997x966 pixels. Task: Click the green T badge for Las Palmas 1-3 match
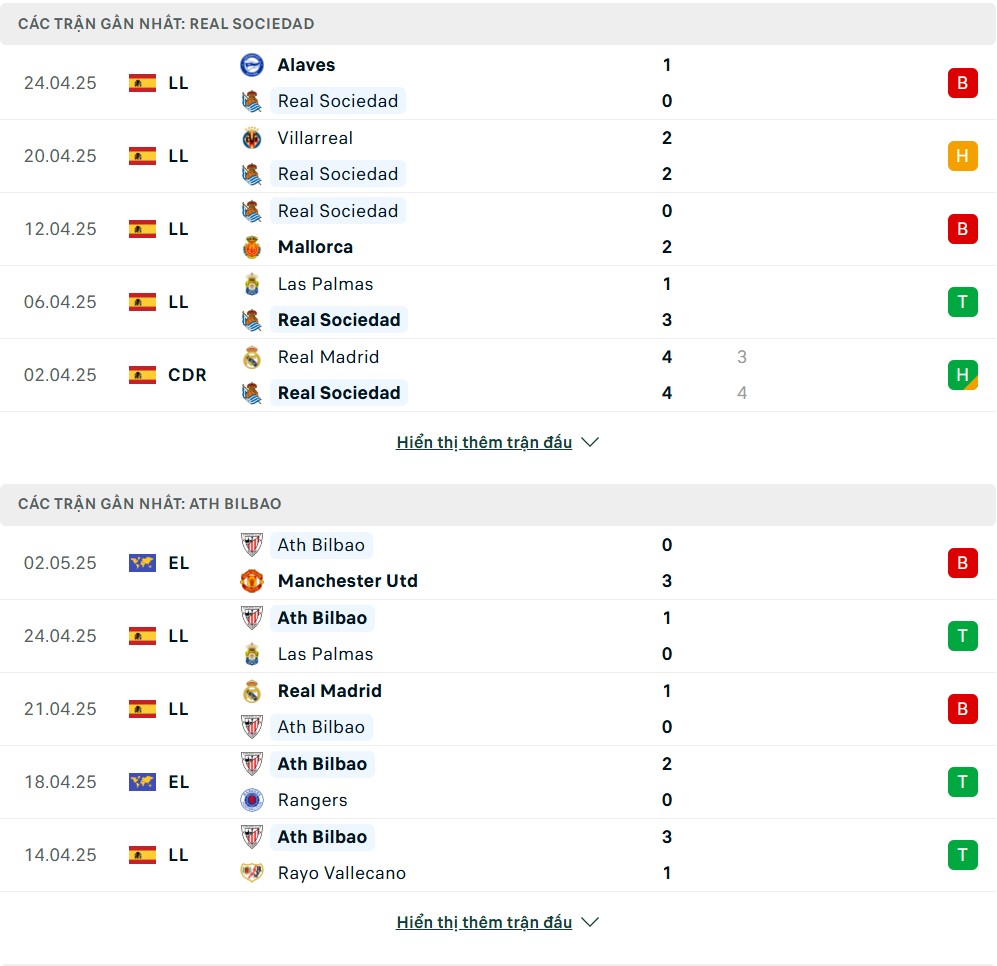pos(963,301)
